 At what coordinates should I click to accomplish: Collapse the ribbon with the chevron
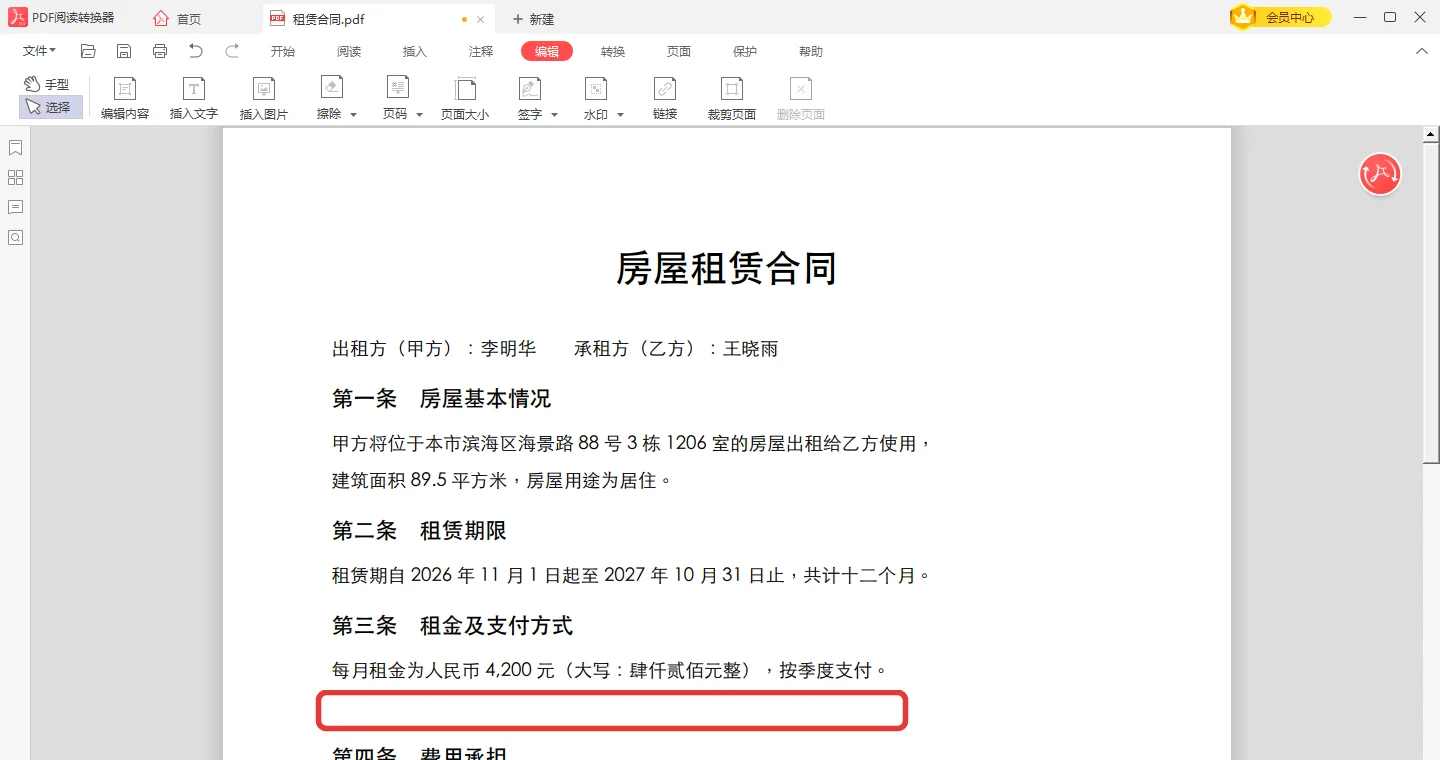(1421, 51)
